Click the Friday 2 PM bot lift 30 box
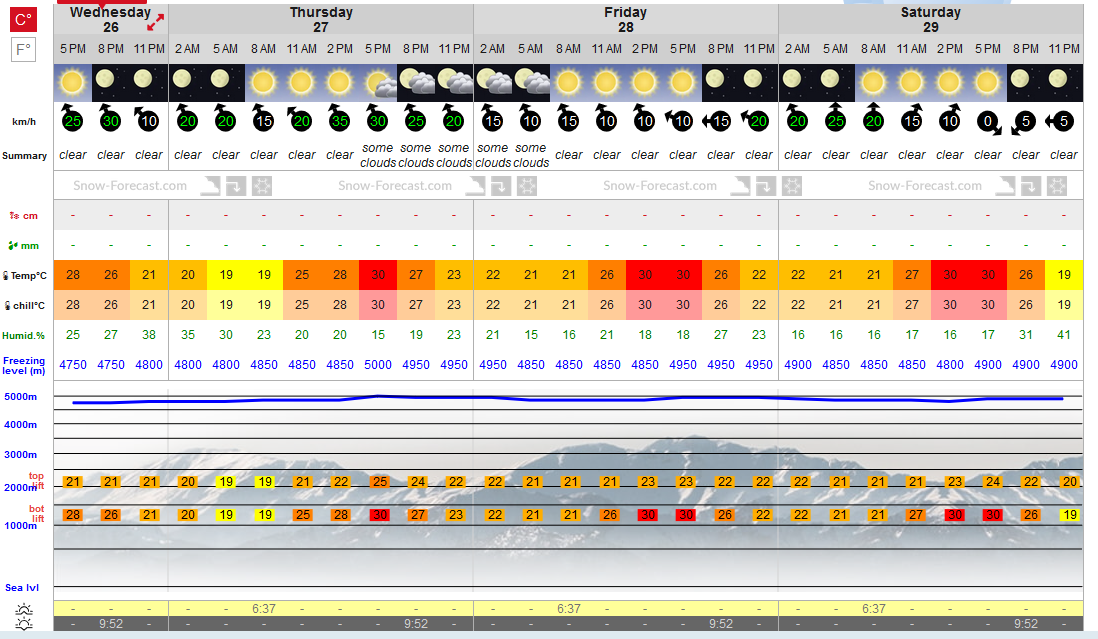This screenshot has height=639, width=1098. [x=647, y=514]
